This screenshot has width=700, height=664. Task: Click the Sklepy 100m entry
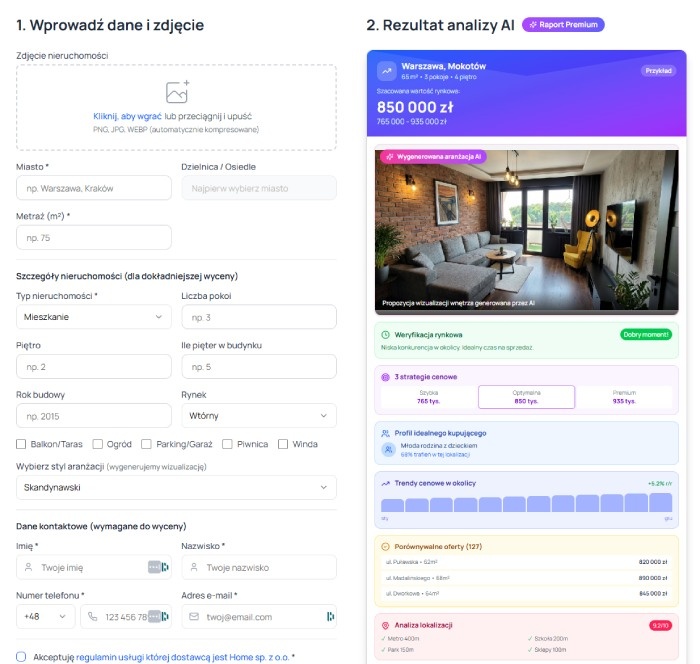click(547, 650)
